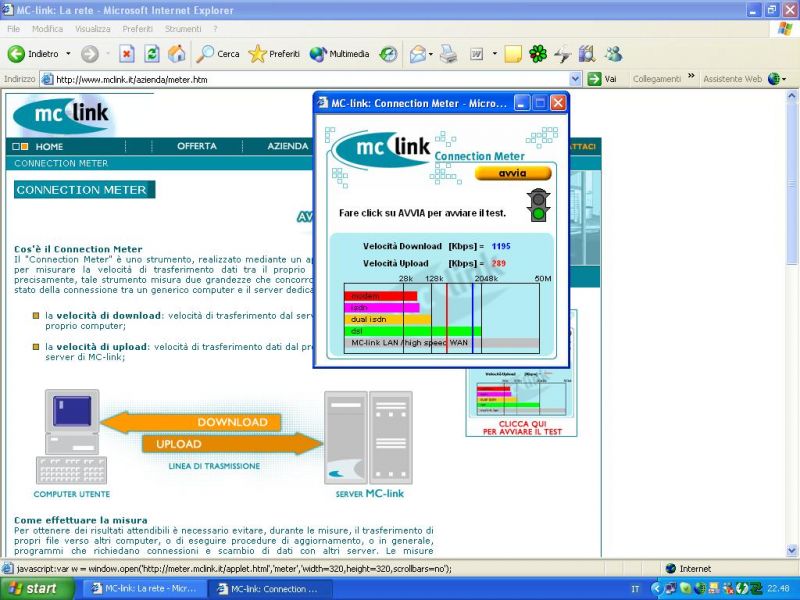This screenshot has width=800, height=600.
Task: Click the address bar URL field
Action: 311,79
